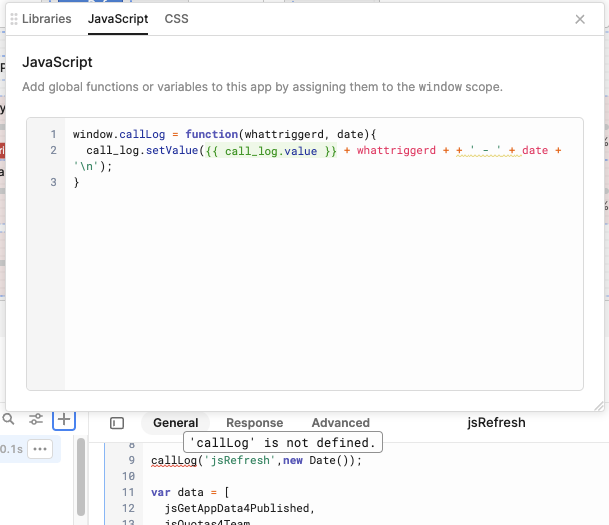Click the jsRefresh query name
The width and height of the screenshot is (609, 525).
click(496, 422)
